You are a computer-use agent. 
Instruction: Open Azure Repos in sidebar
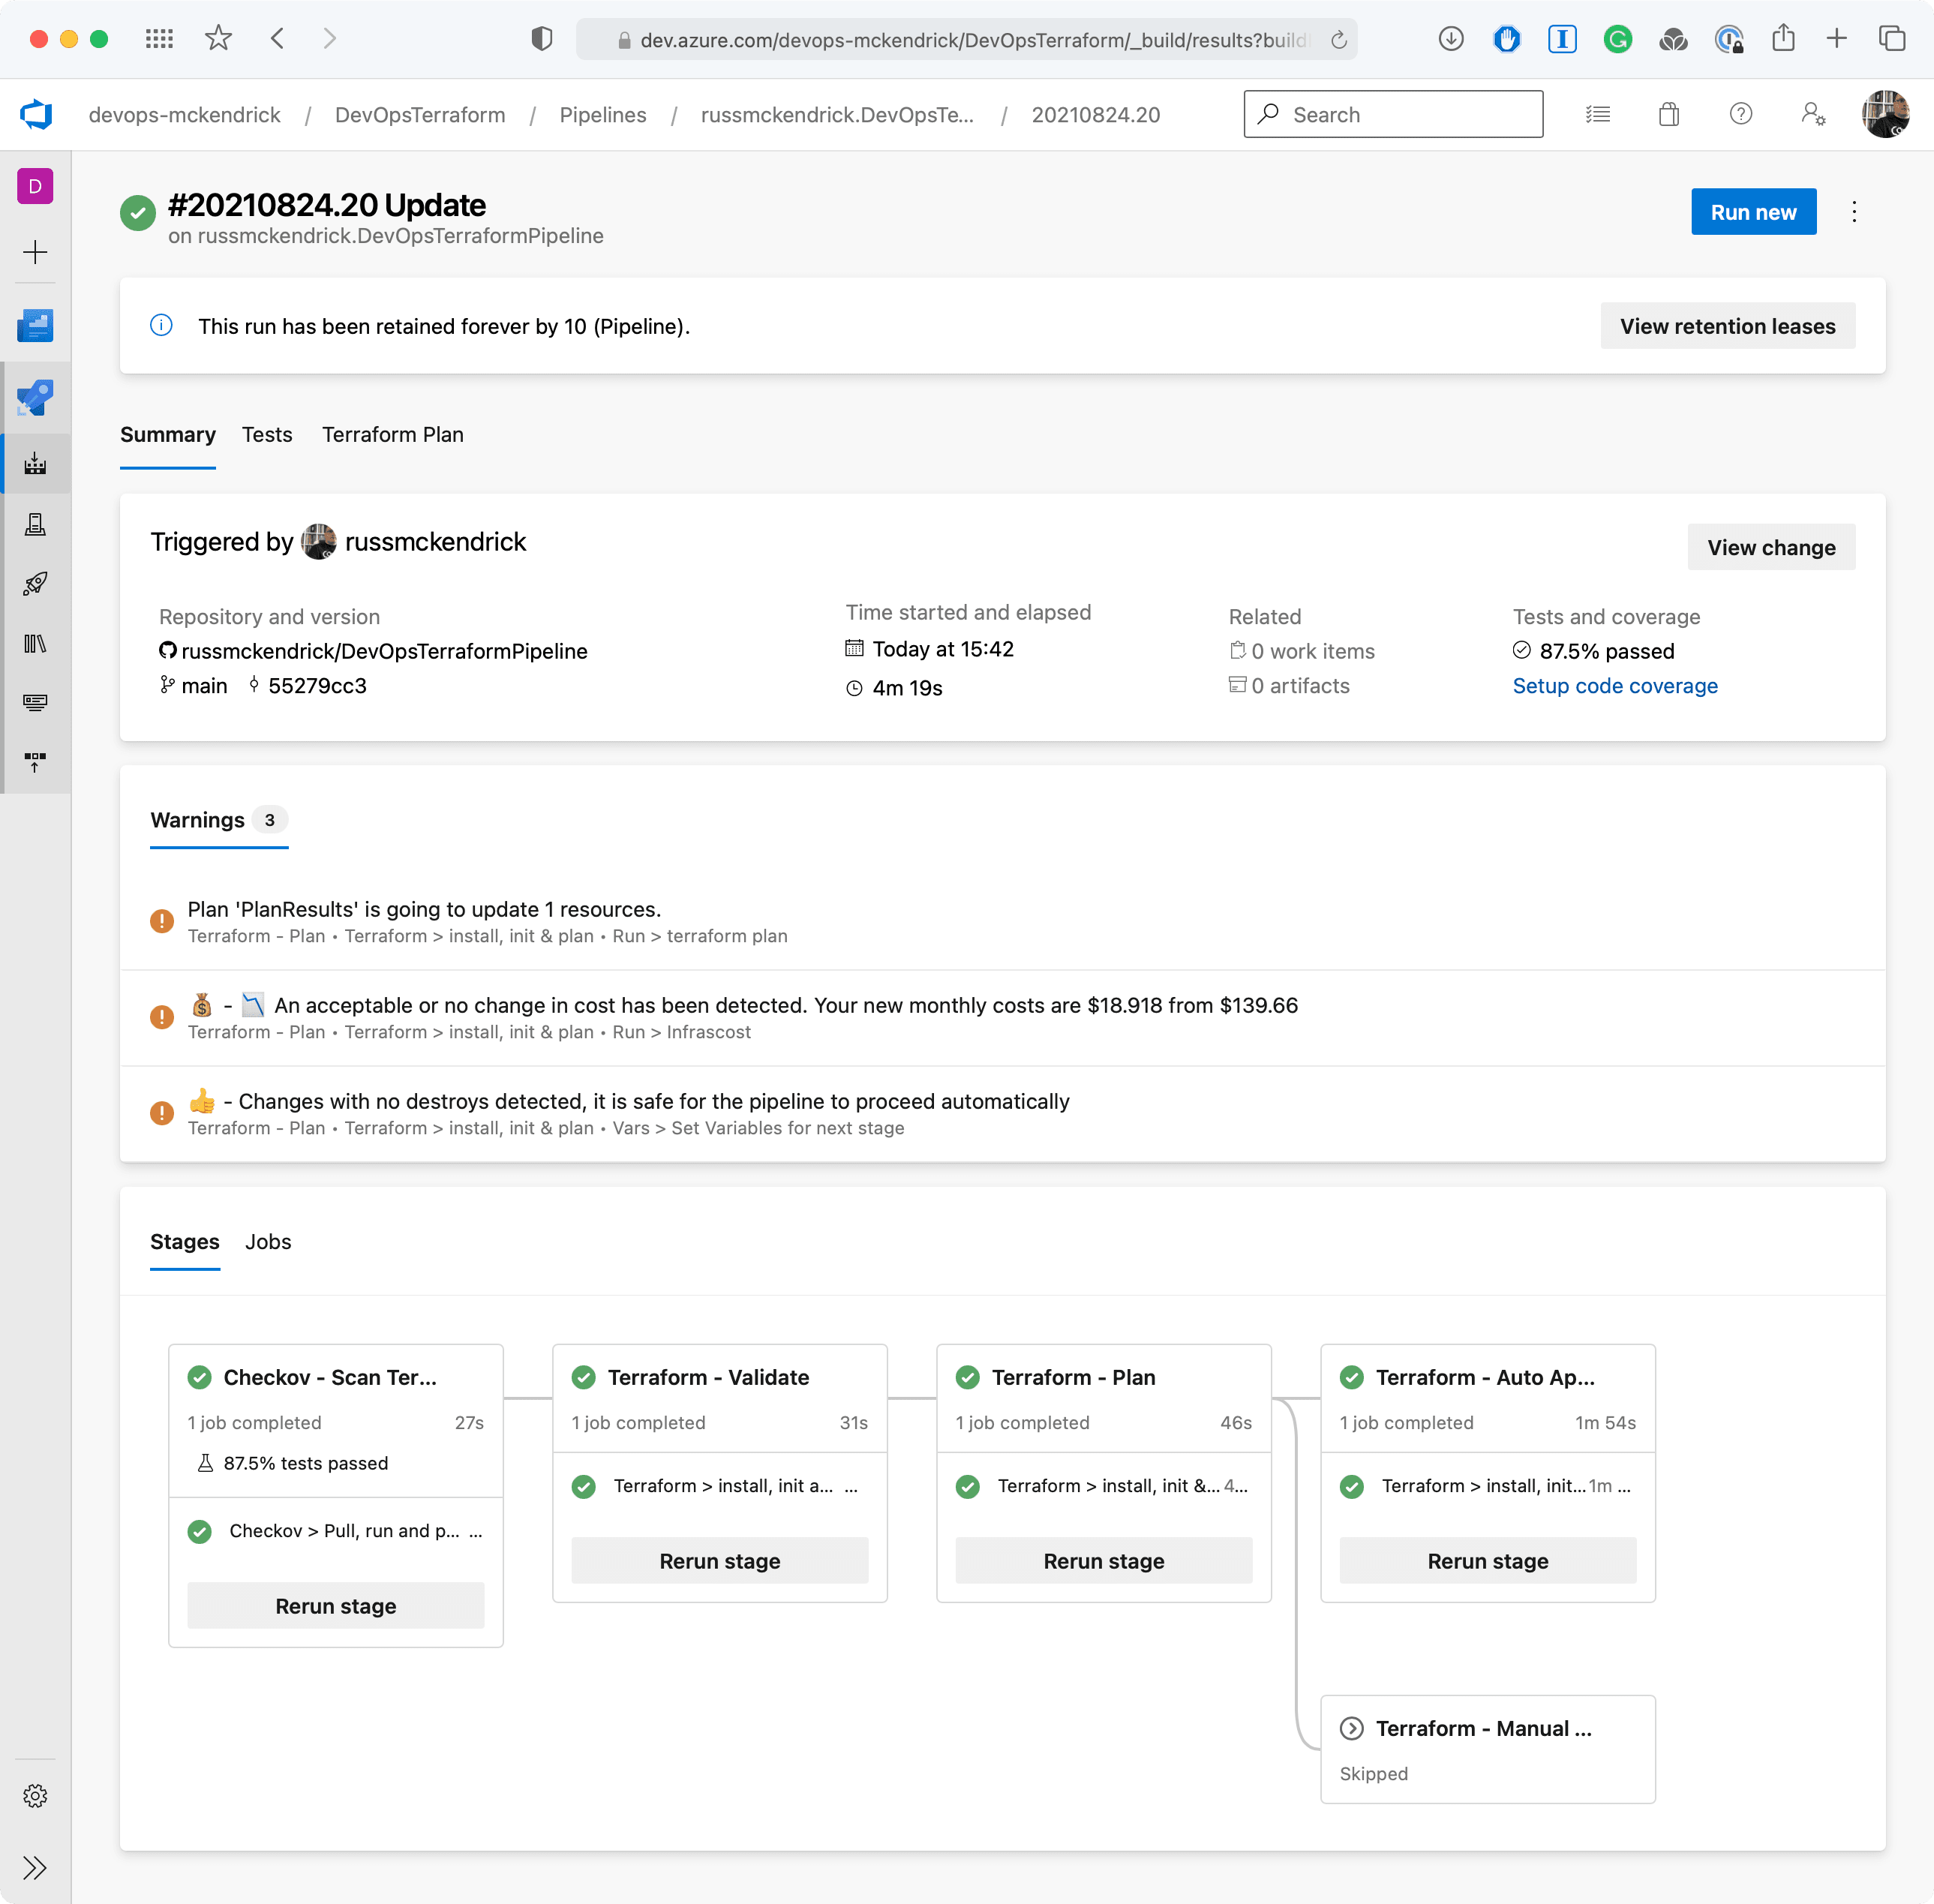(x=35, y=398)
